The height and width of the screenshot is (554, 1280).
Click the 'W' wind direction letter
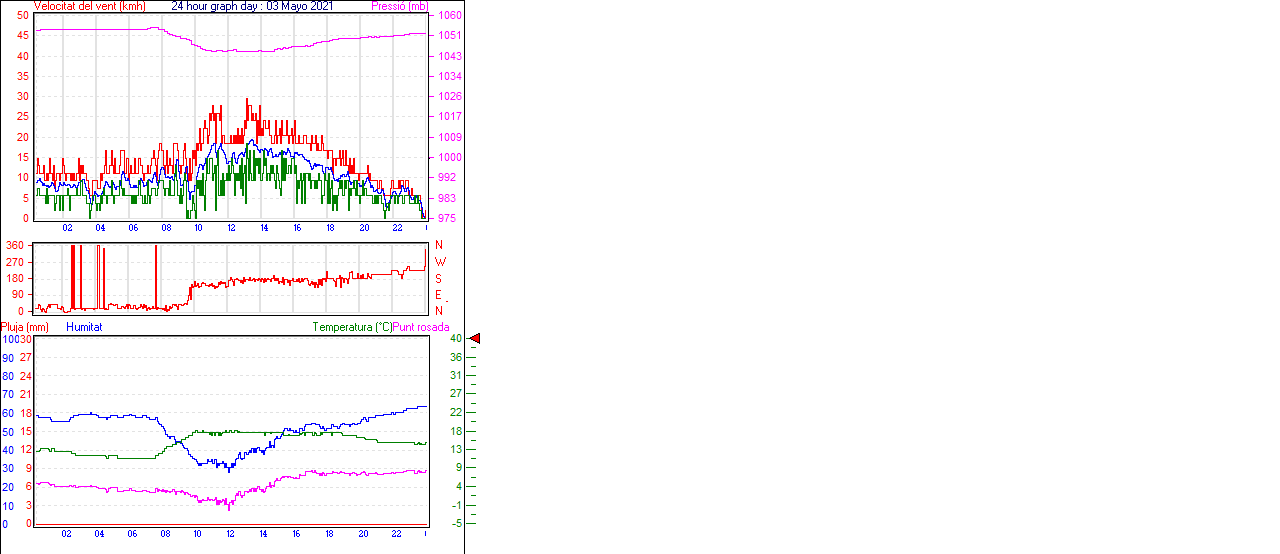(439, 262)
